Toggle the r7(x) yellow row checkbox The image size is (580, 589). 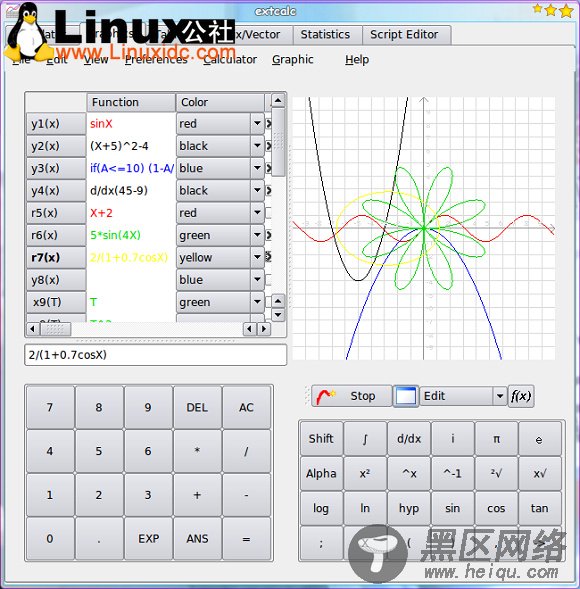(268, 257)
